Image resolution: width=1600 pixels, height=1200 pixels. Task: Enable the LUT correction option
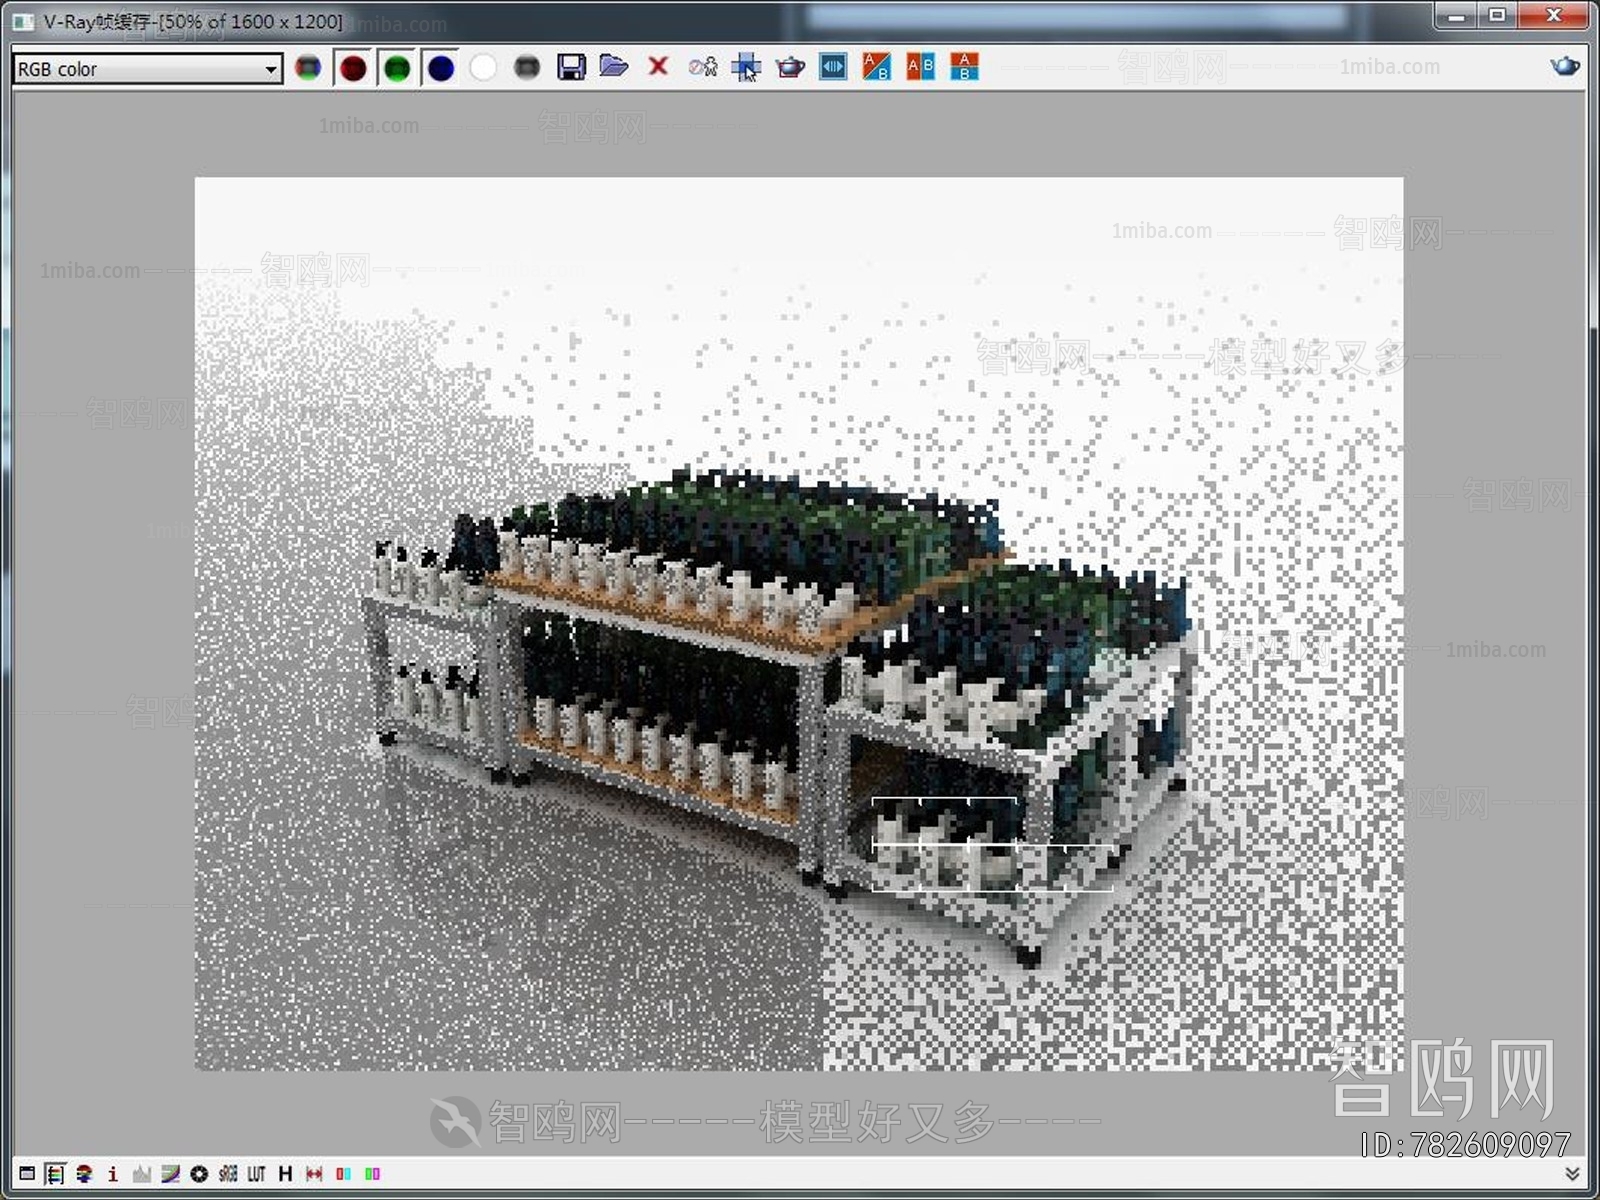257,1174
